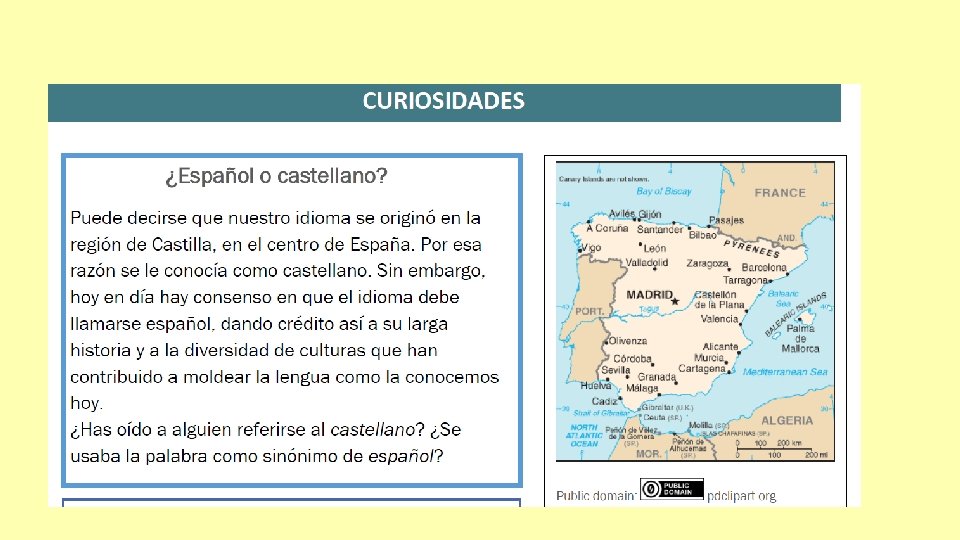This screenshot has height=540, width=960.
Task: Click the Bilbao label on map
Action: [702, 236]
